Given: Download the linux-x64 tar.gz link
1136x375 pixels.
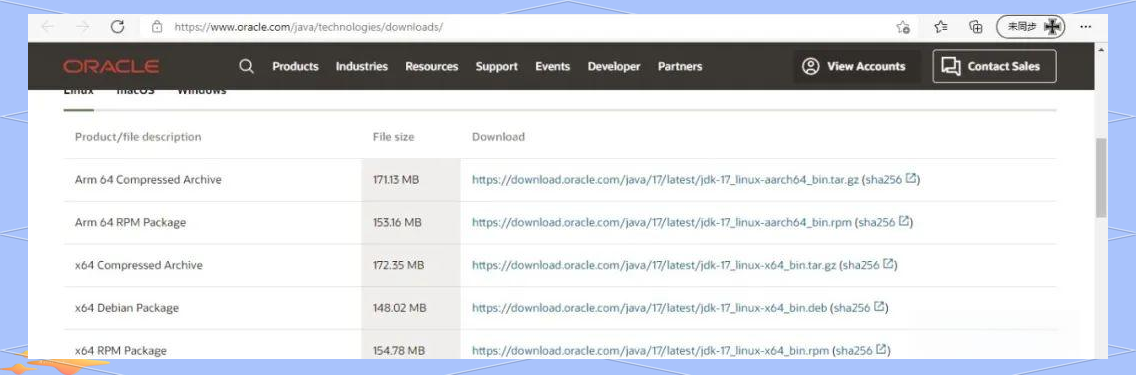Looking at the screenshot, I should 653,265.
